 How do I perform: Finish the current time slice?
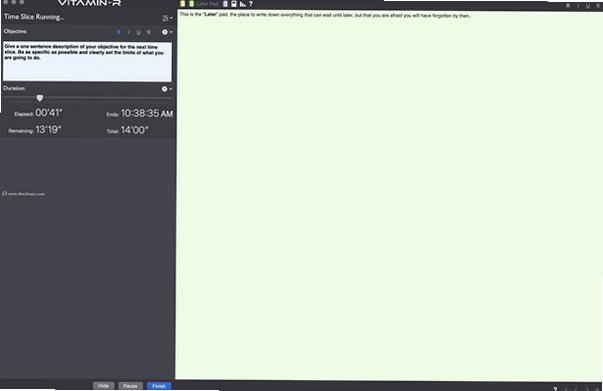[x=159, y=386]
